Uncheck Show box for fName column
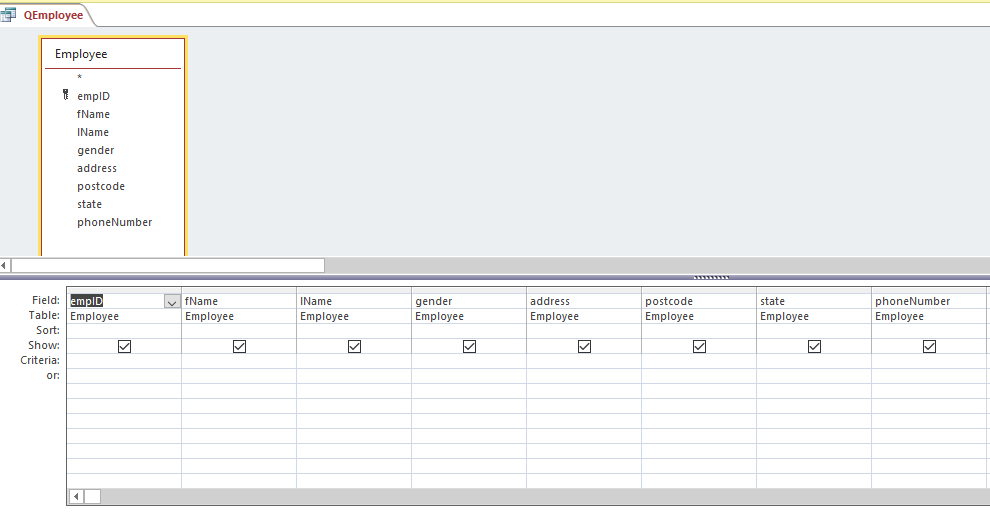 (239, 346)
